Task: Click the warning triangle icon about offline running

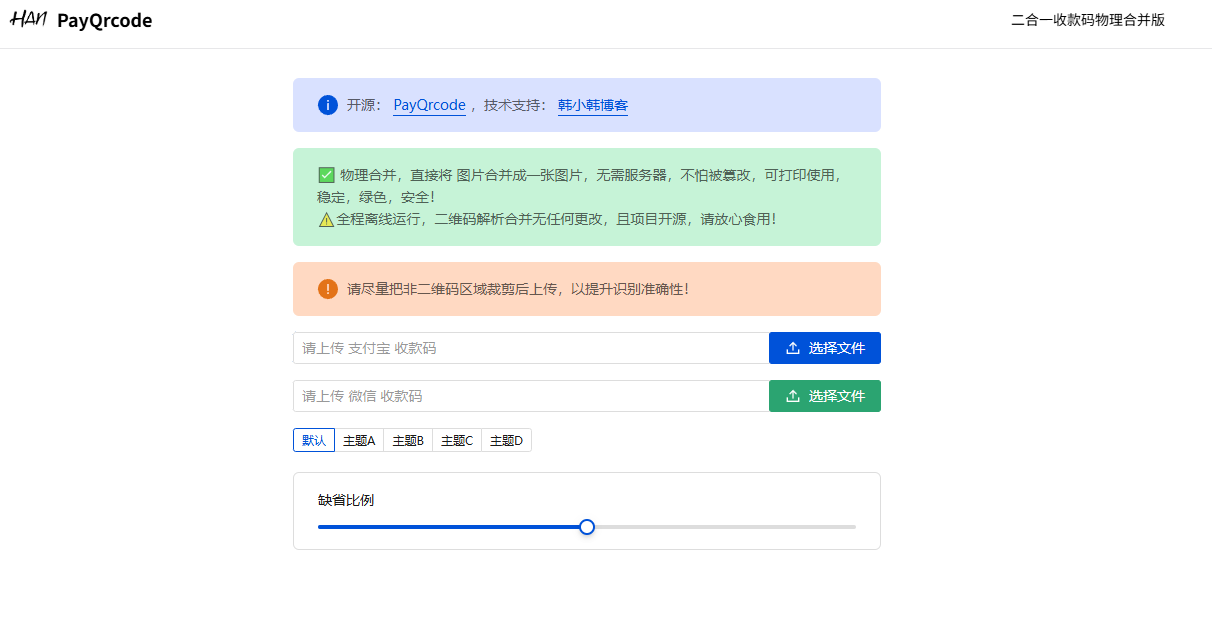Action: (325, 219)
